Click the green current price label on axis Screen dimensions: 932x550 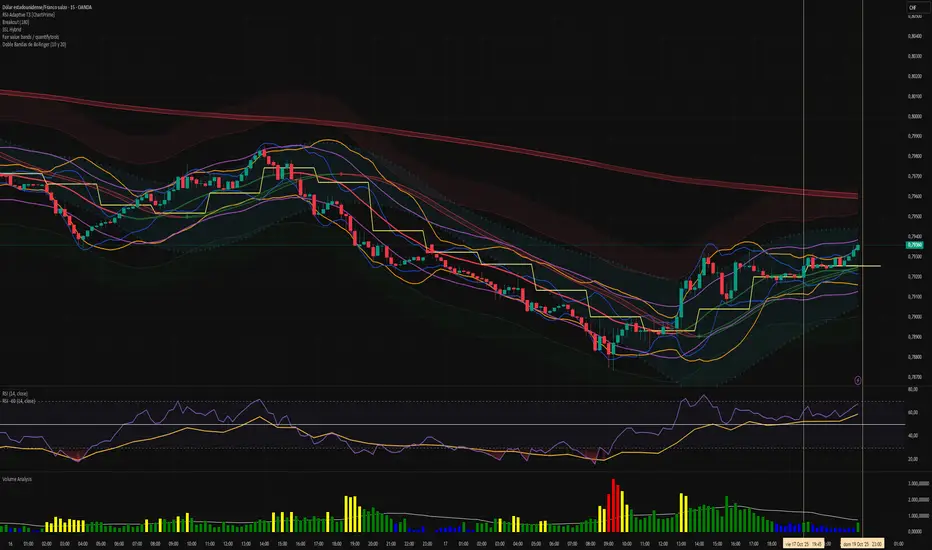click(x=914, y=244)
